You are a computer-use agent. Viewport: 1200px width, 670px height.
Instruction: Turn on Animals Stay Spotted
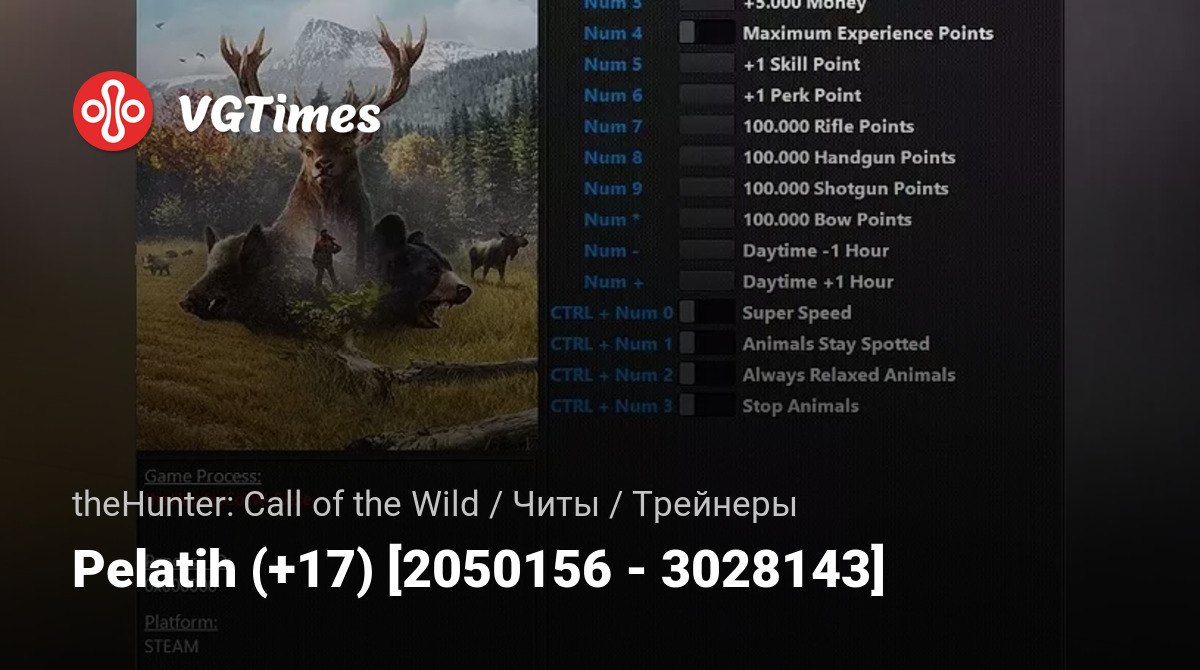(707, 343)
